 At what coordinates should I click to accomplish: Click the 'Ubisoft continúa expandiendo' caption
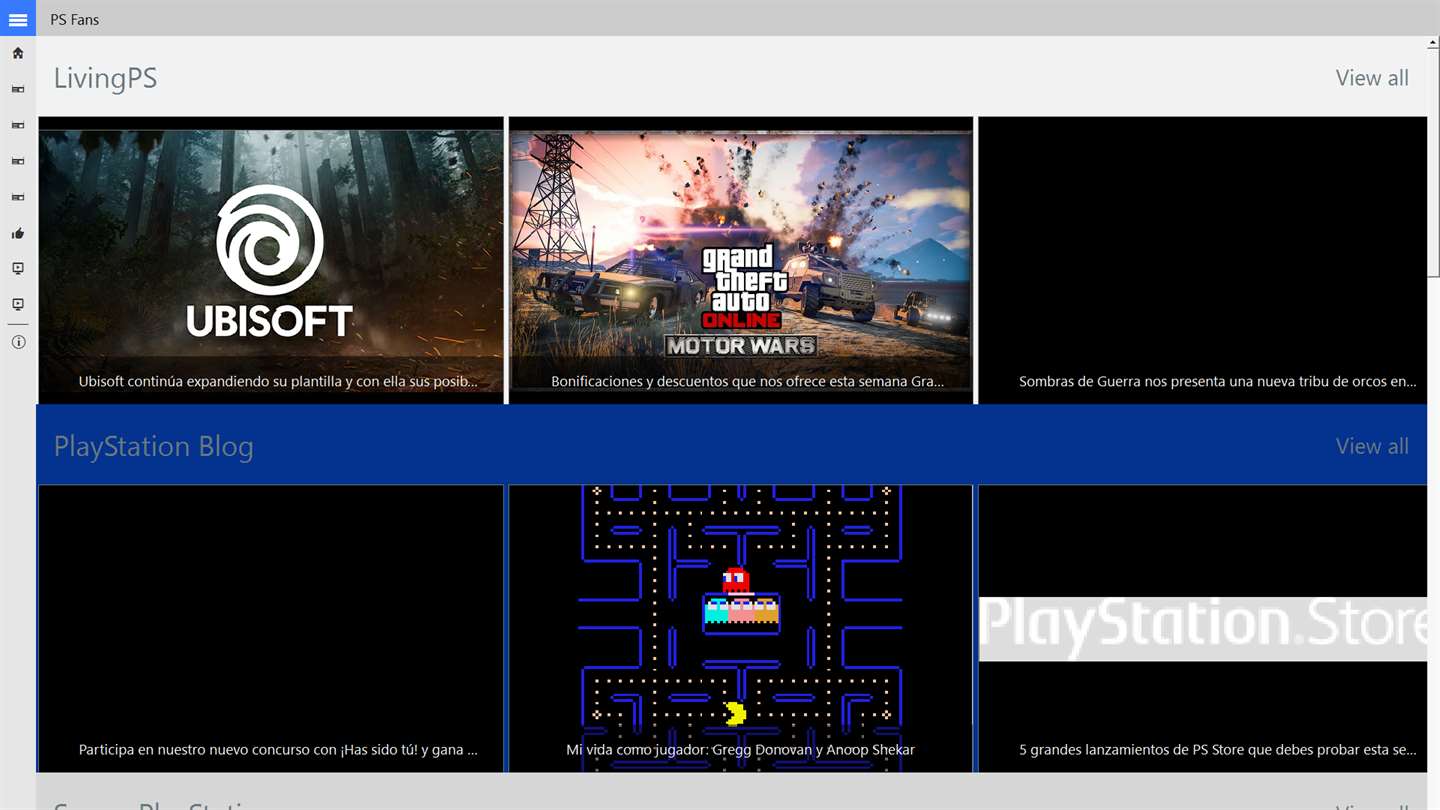coord(278,381)
